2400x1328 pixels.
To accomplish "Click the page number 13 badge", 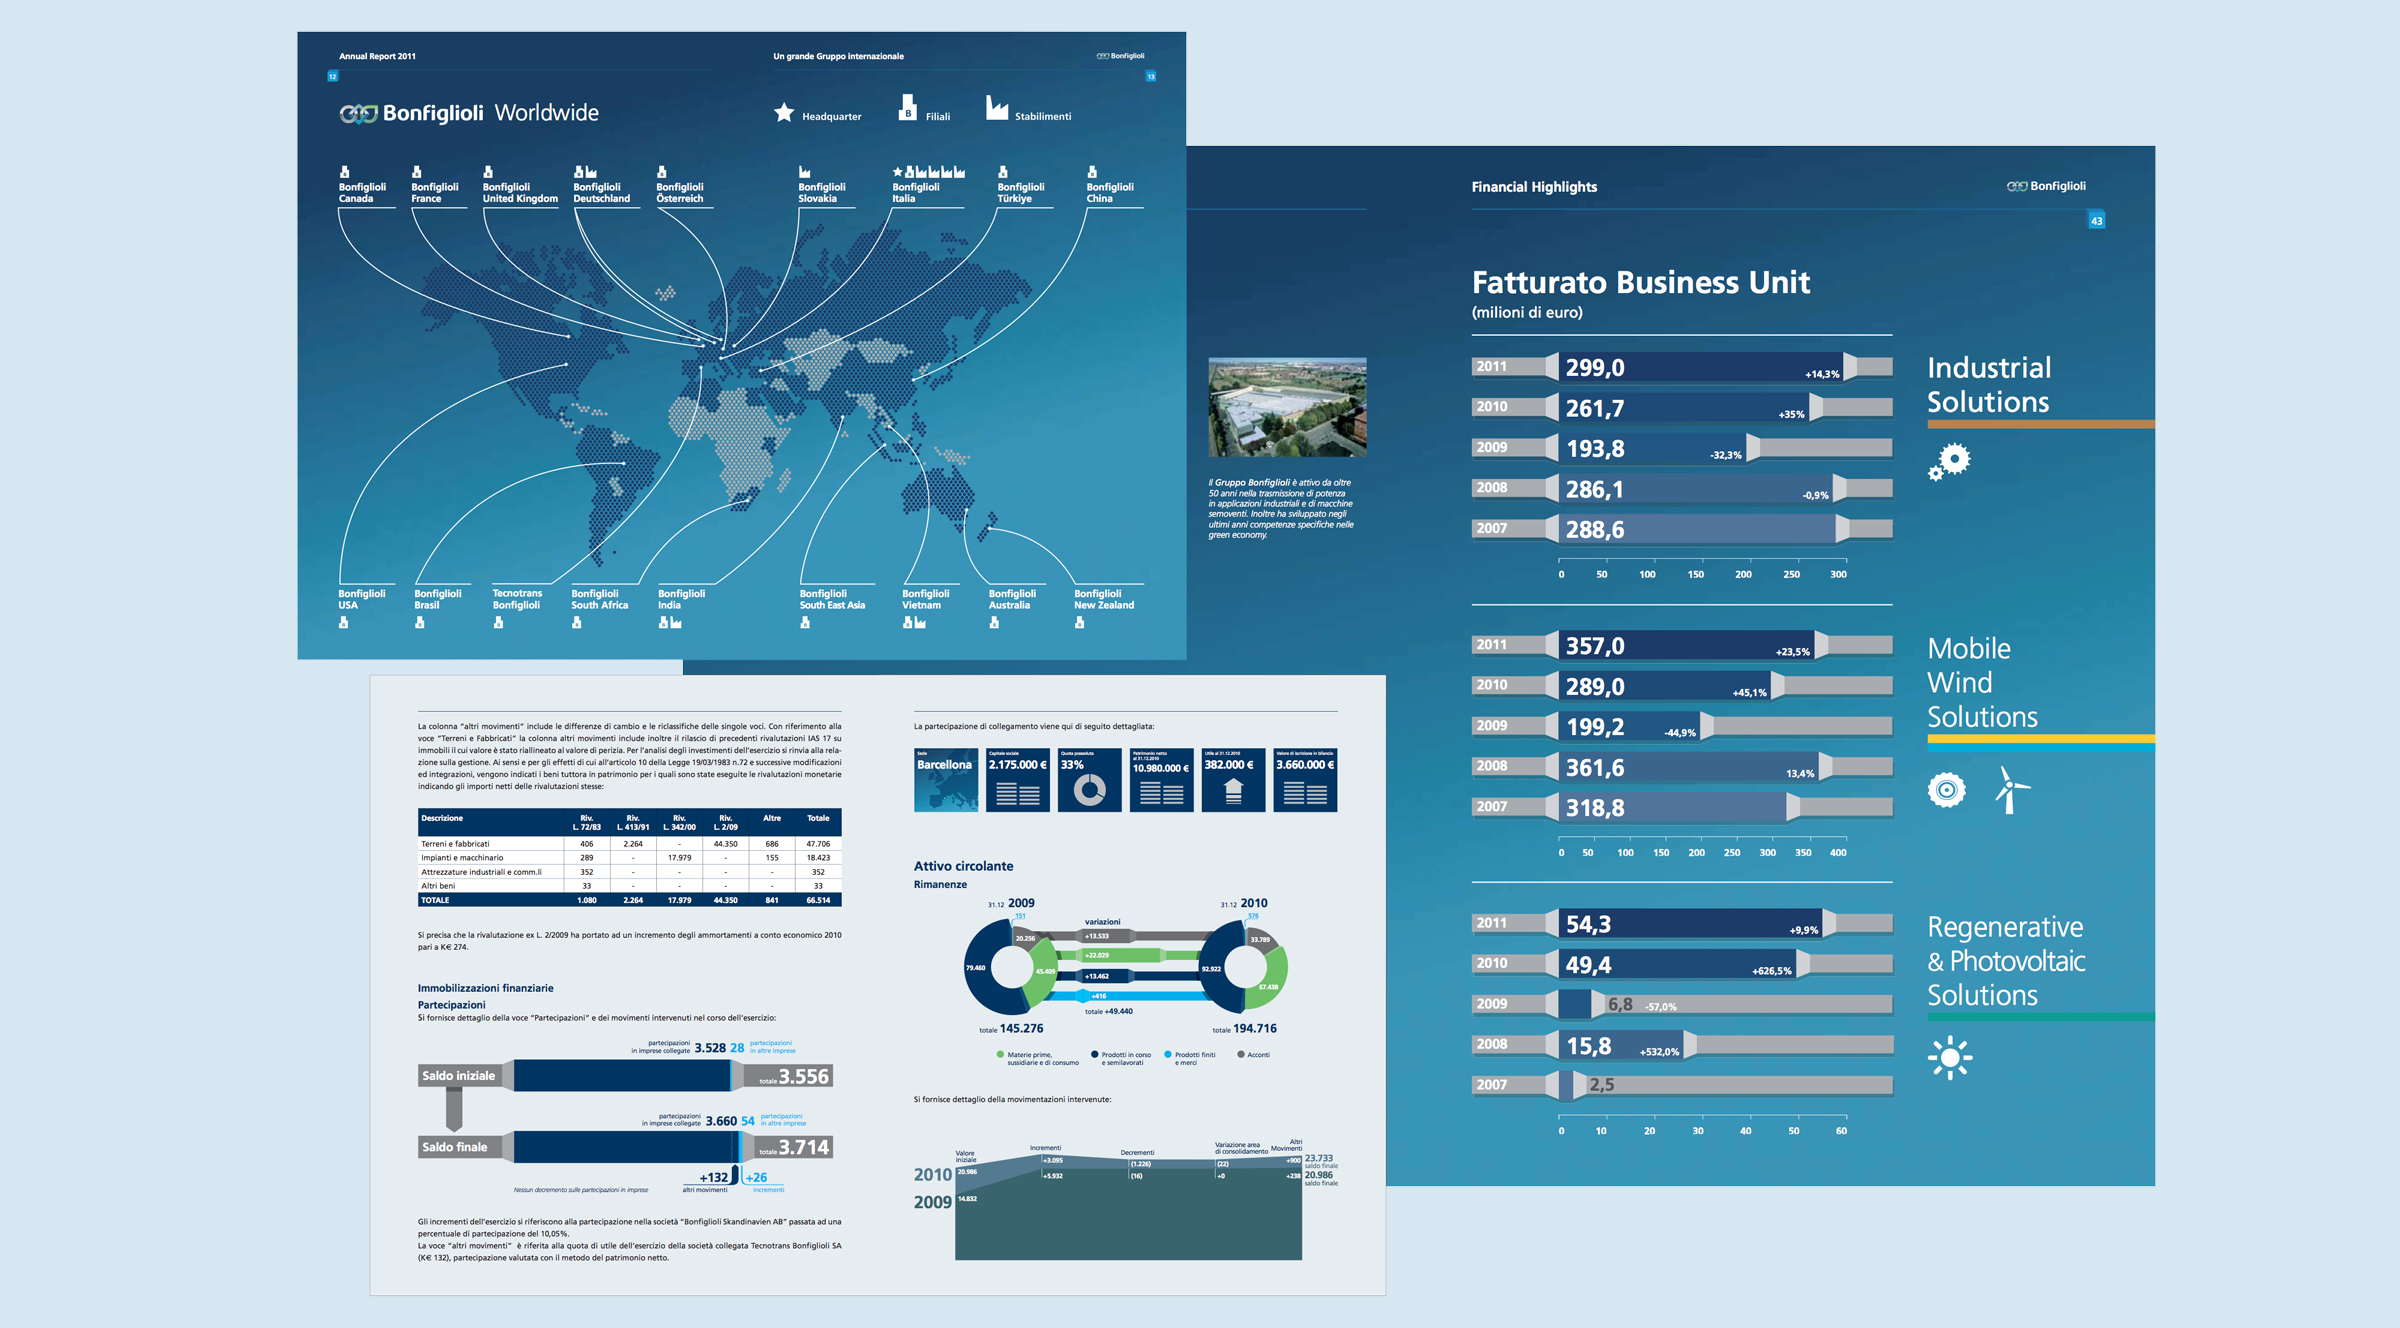I will [1151, 76].
